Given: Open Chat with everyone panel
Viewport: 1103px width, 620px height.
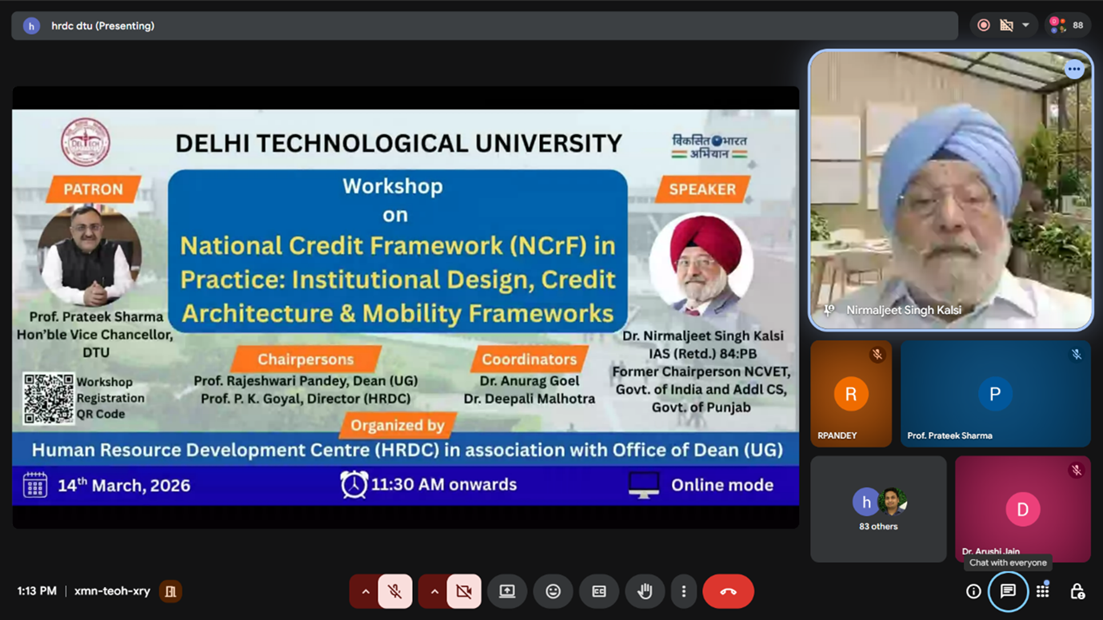Looking at the screenshot, I should click(1008, 591).
